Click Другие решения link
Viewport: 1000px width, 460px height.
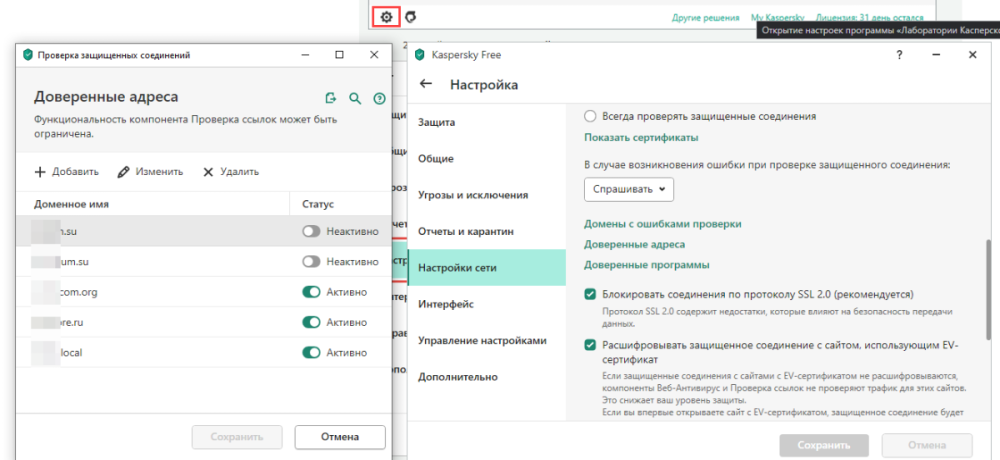[705, 18]
